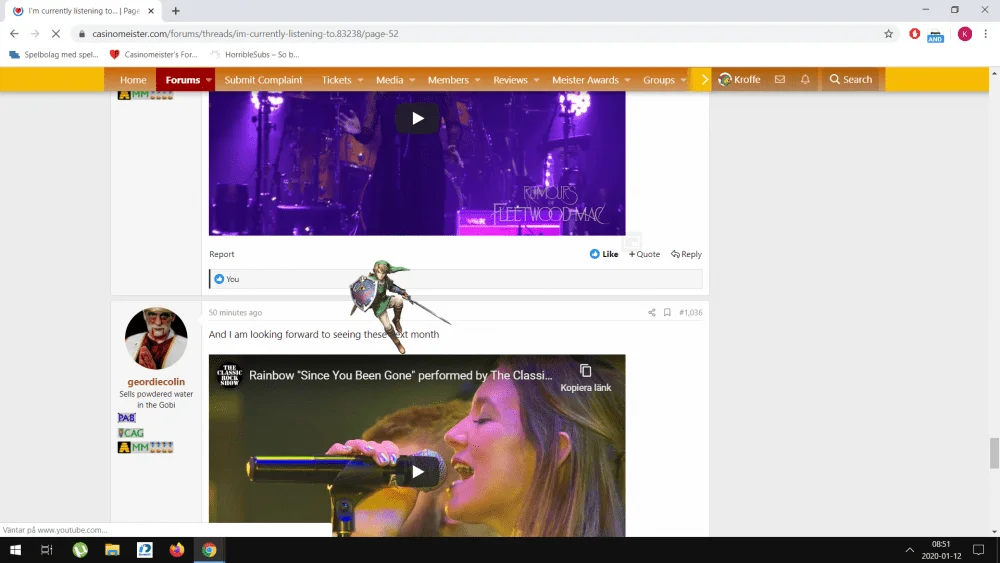Expand the Media dropdown arrow
Viewport: 1000px width, 563px height.
(x=412, y=80)
